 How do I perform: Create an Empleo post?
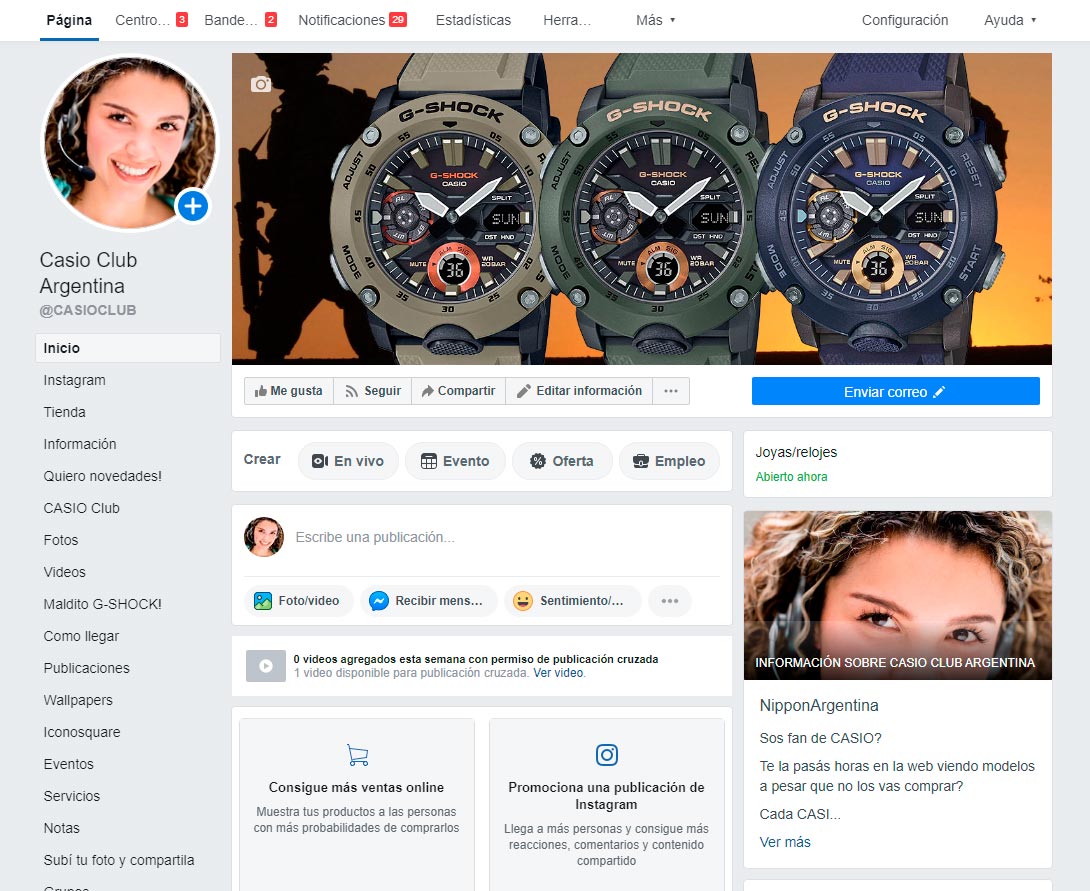pyautogui.click(x=669, y=461)
